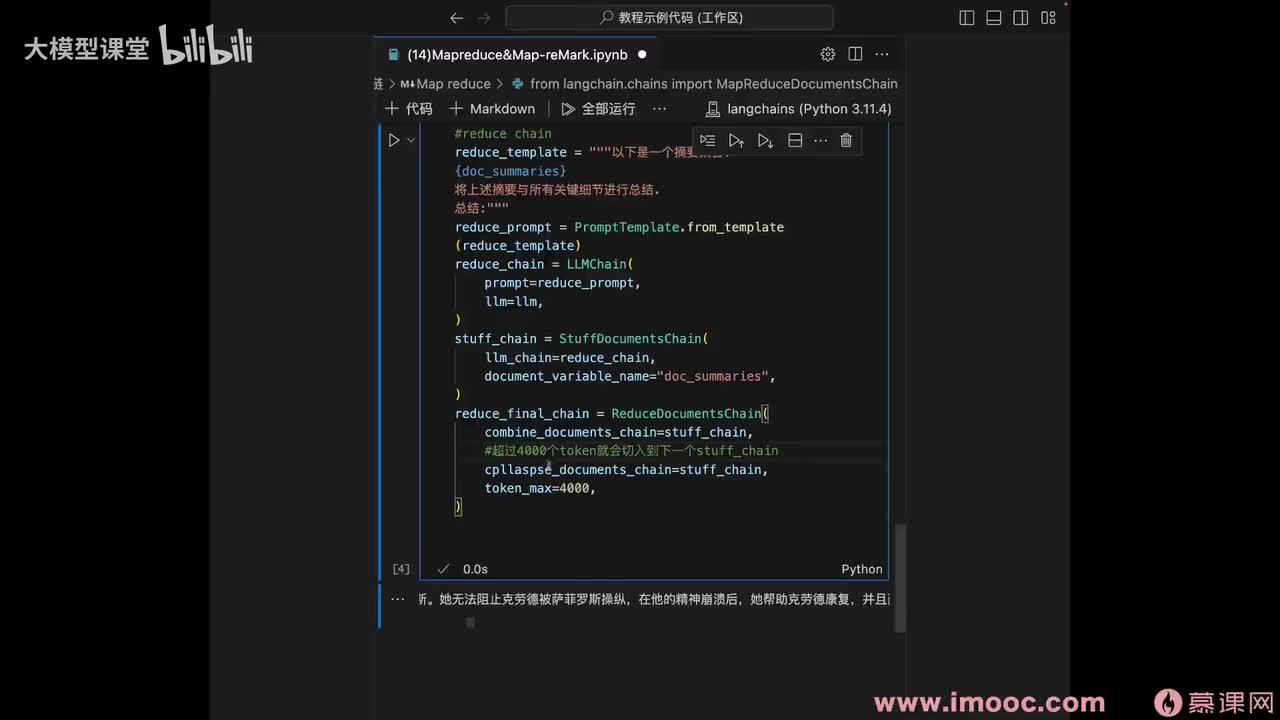Image resolution: width=1280 pixels, height=720 pixels.
Task: Click the Python language label of cell
Action: point(861,569)
